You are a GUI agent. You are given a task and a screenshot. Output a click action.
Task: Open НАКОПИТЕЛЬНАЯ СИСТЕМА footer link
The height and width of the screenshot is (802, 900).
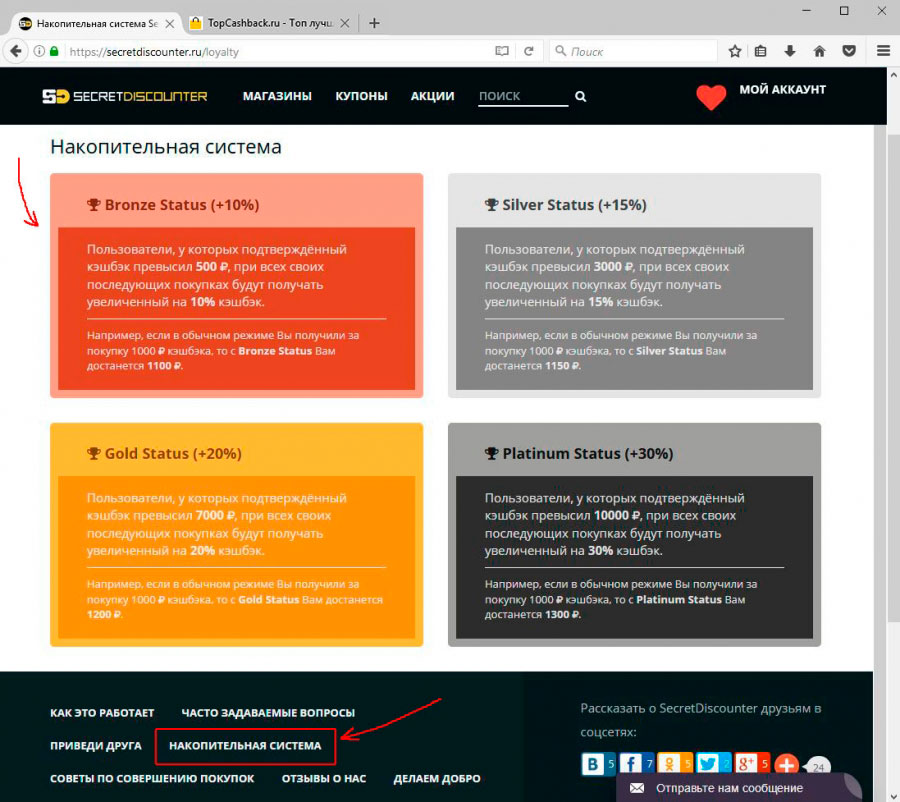tap(245, 746)
